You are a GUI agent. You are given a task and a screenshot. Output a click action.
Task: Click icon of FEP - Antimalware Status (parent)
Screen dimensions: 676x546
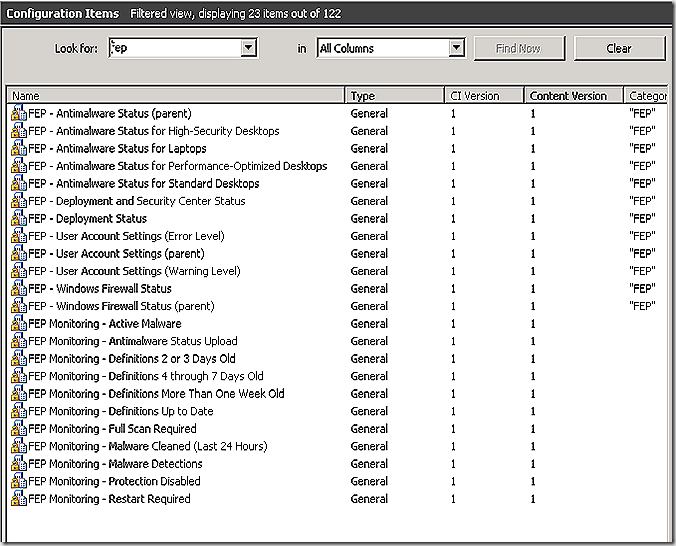[19, 113]
